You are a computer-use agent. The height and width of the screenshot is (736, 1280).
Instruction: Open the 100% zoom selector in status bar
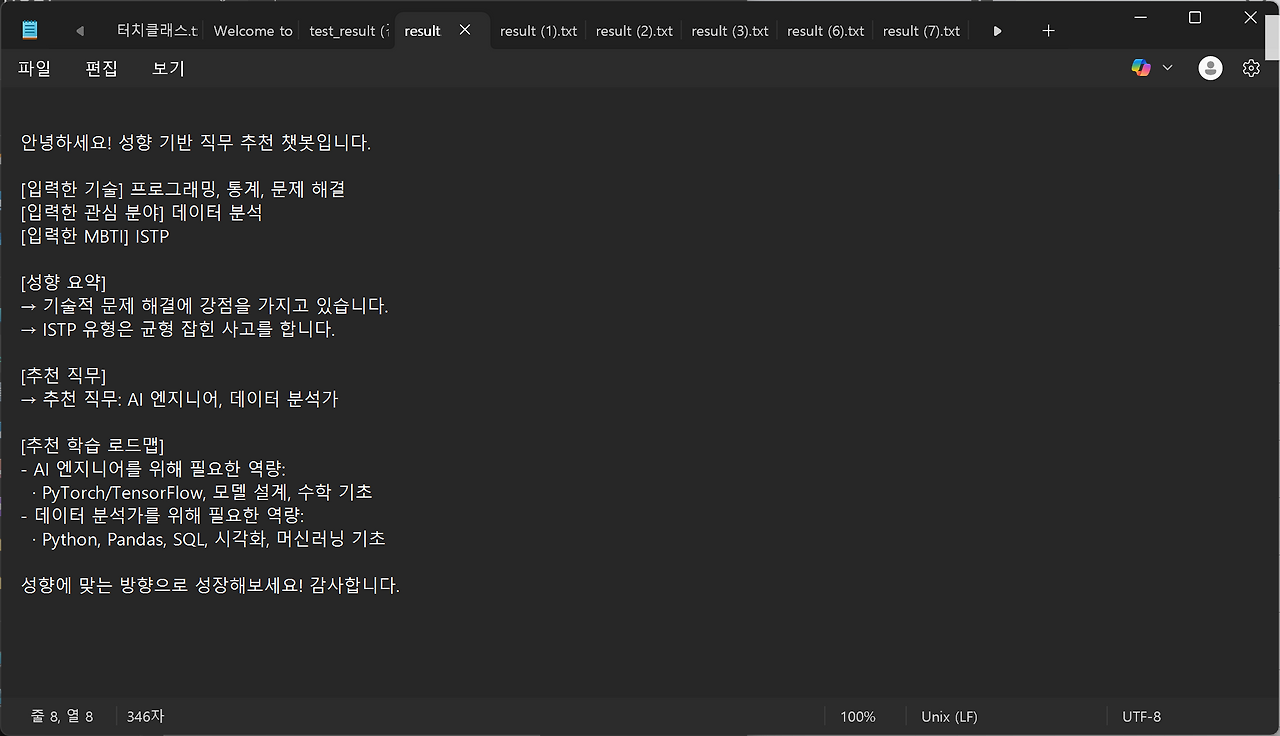pyautogui.click(x=858, y=716)
